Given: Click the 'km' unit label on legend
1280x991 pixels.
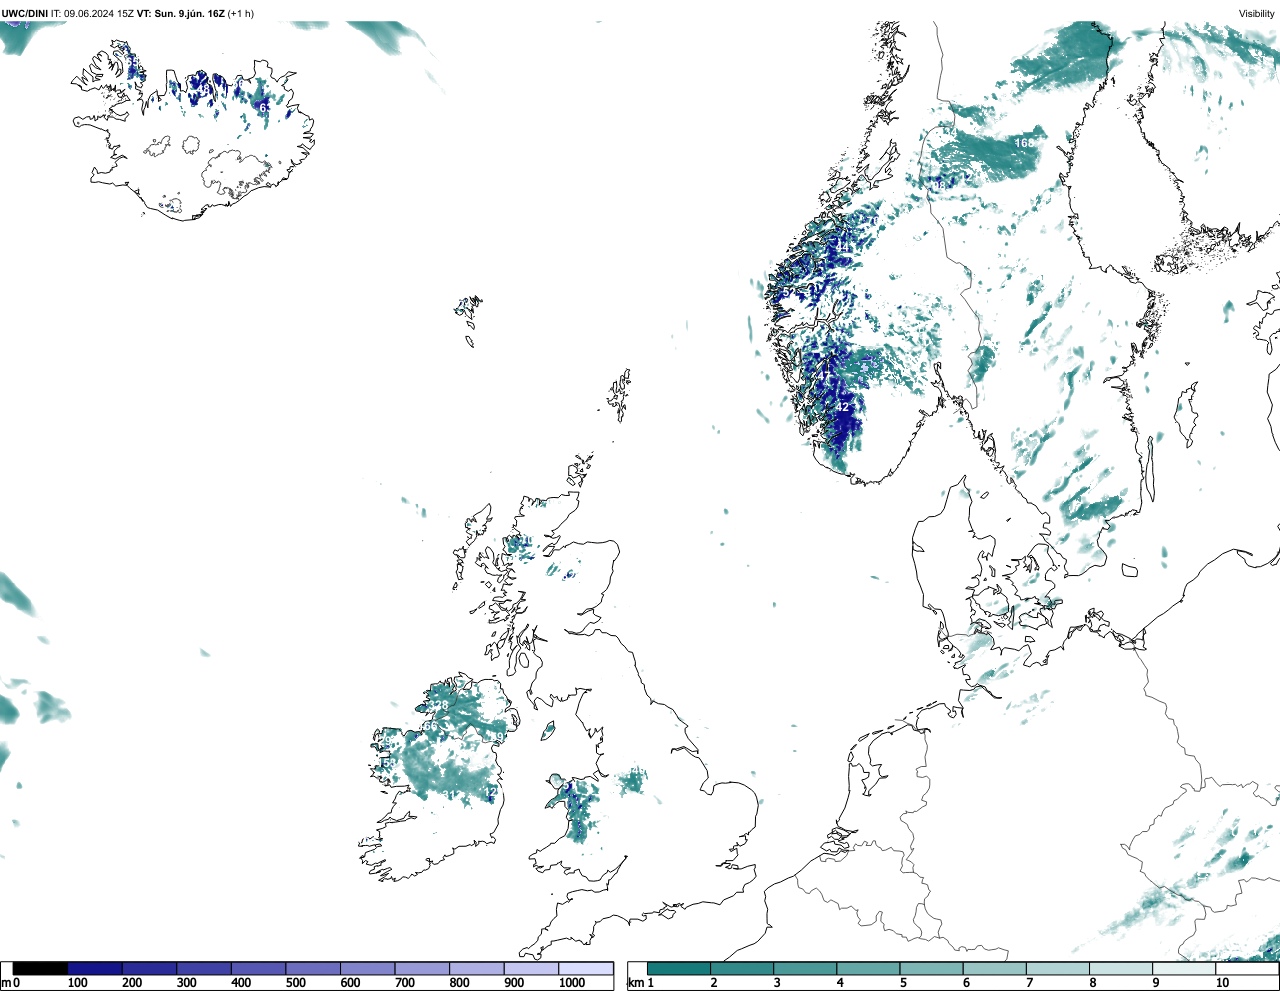Looking at the screenshot, I should coord(635,983).
